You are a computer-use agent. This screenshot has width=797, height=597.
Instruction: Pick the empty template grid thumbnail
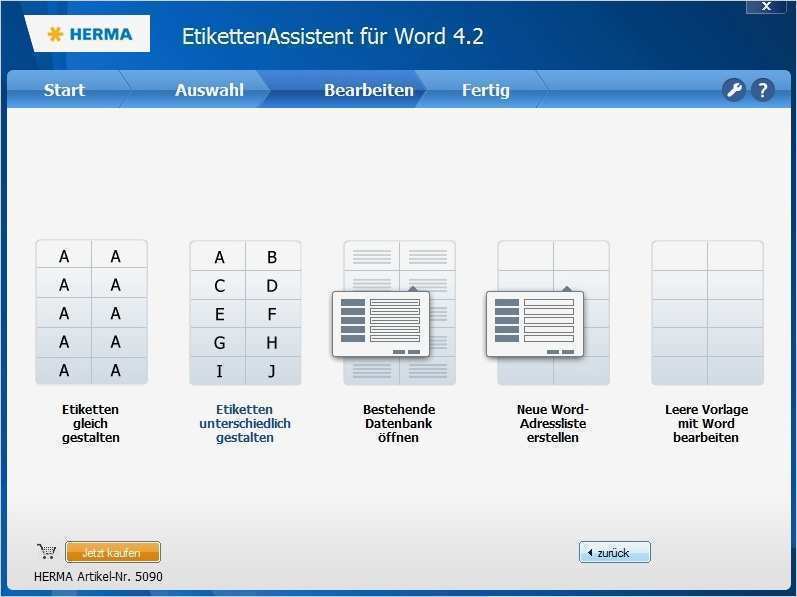[708, 313]
